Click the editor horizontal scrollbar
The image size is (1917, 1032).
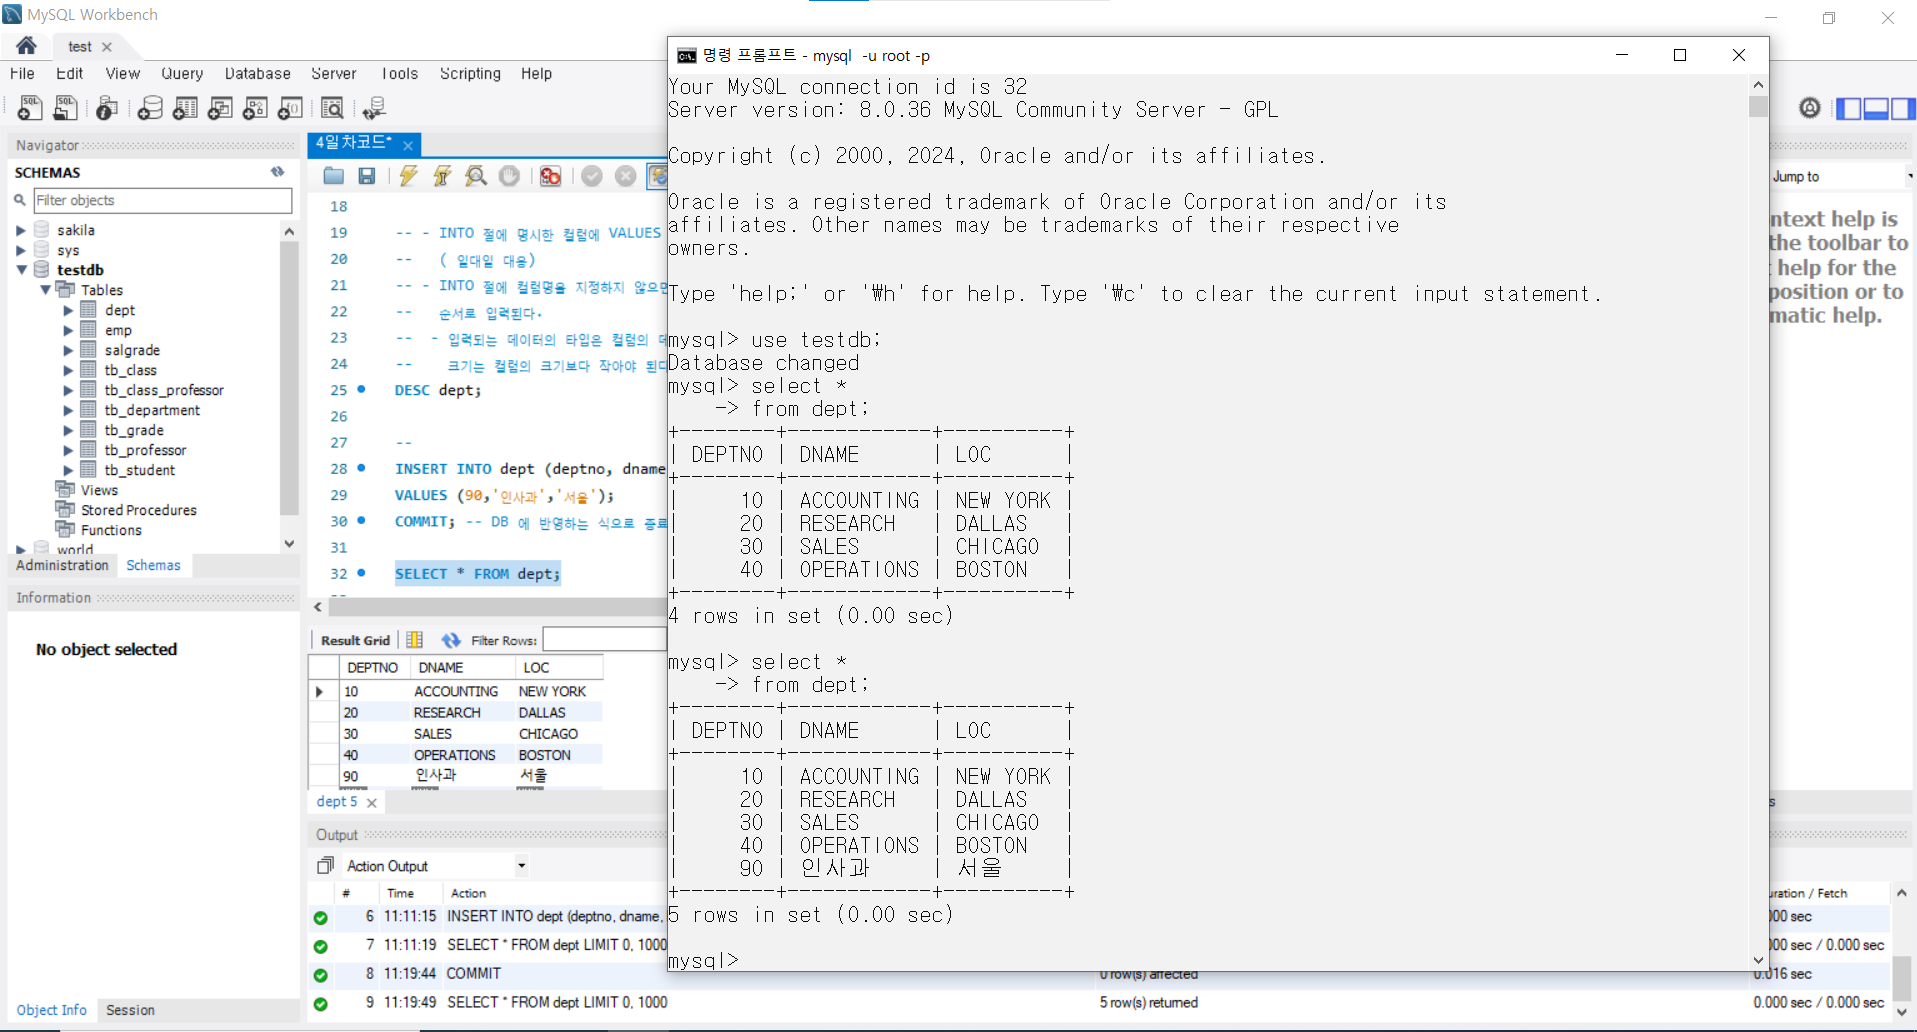tap(498, 606)
